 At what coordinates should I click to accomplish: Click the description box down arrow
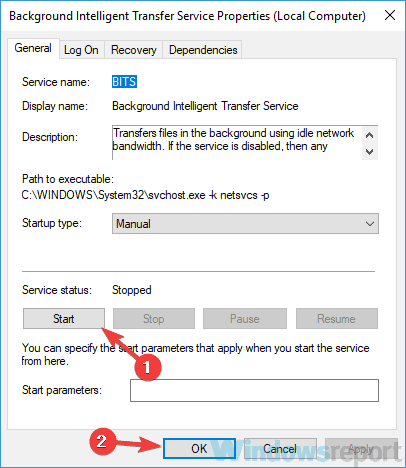pyautogui.click(x=369, y=152)
